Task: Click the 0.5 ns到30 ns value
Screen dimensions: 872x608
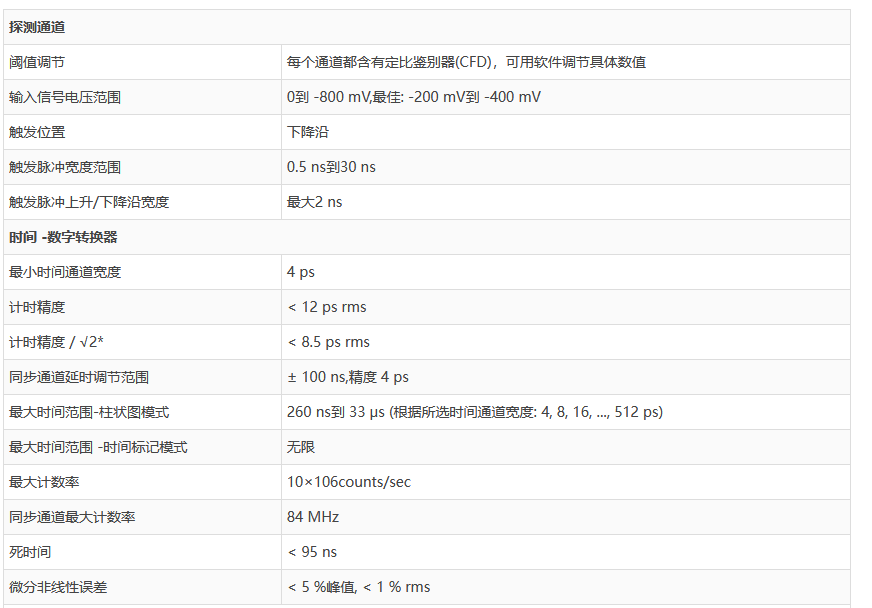Action: (x=331, y=167)
